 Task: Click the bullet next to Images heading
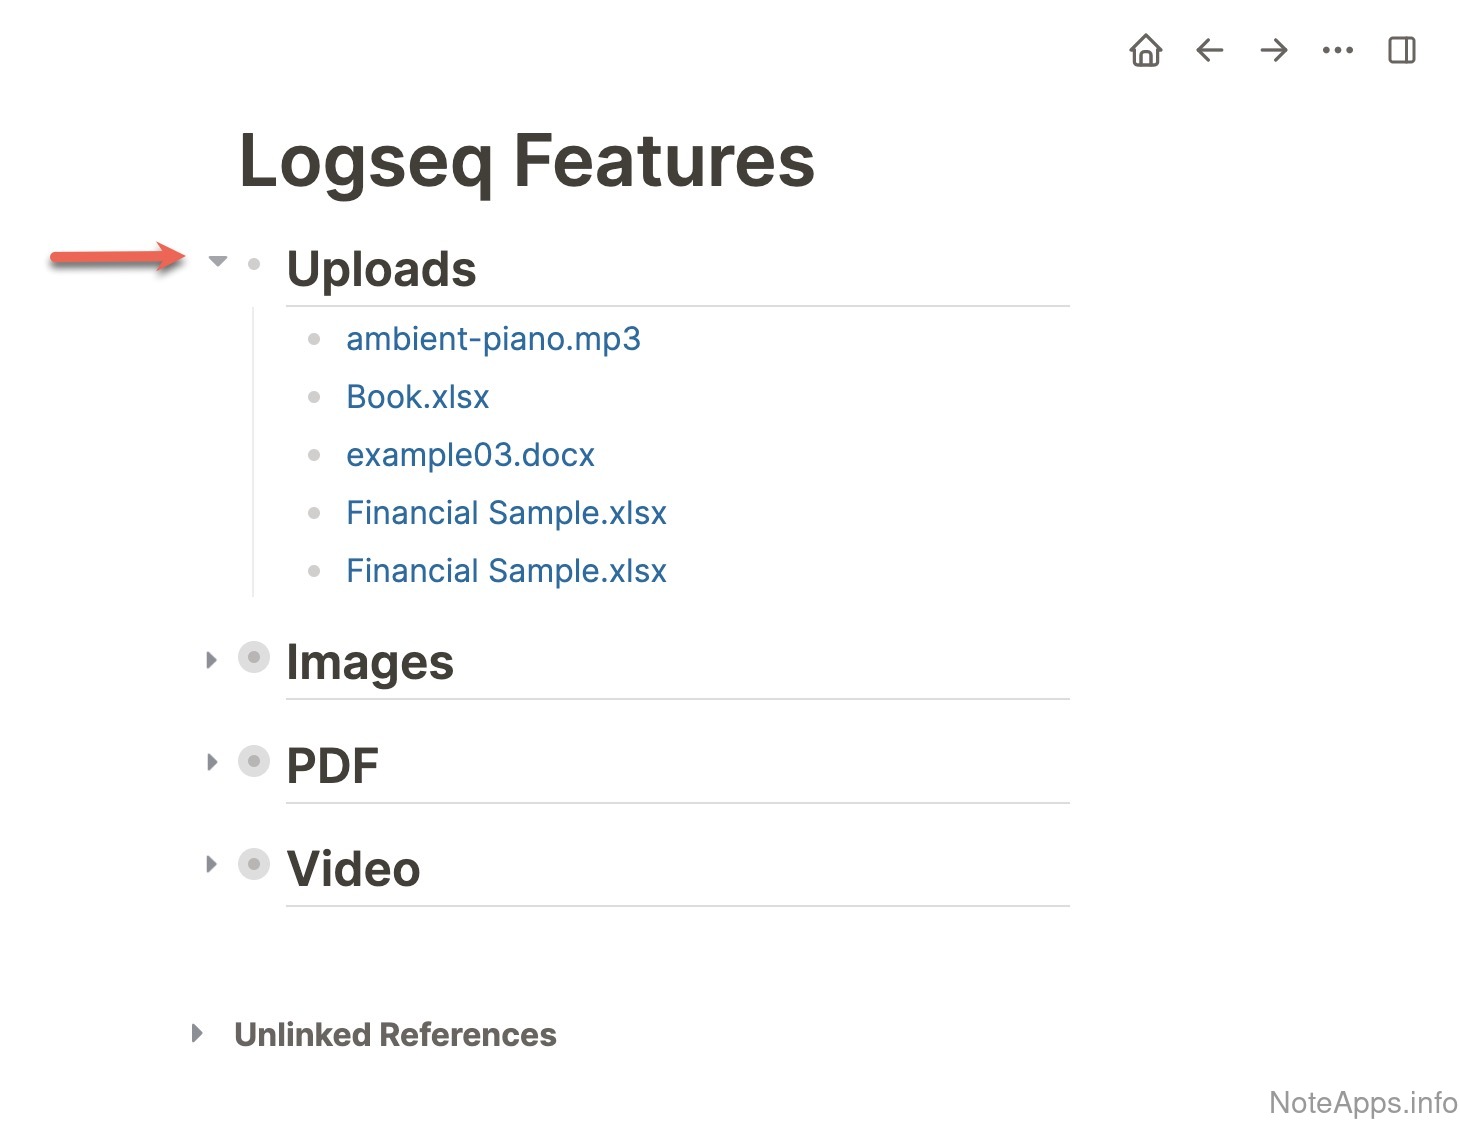tap(254, 658)
